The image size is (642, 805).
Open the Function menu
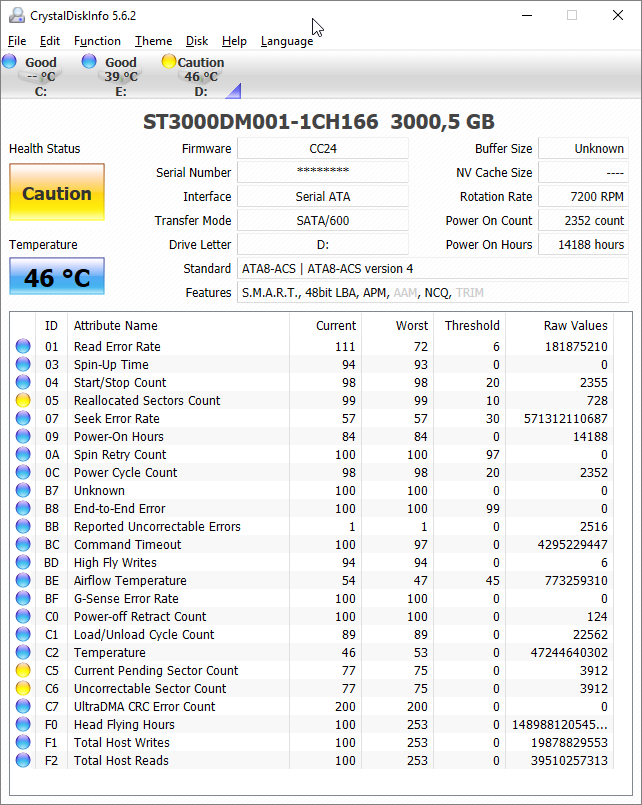tap(98, 41)
